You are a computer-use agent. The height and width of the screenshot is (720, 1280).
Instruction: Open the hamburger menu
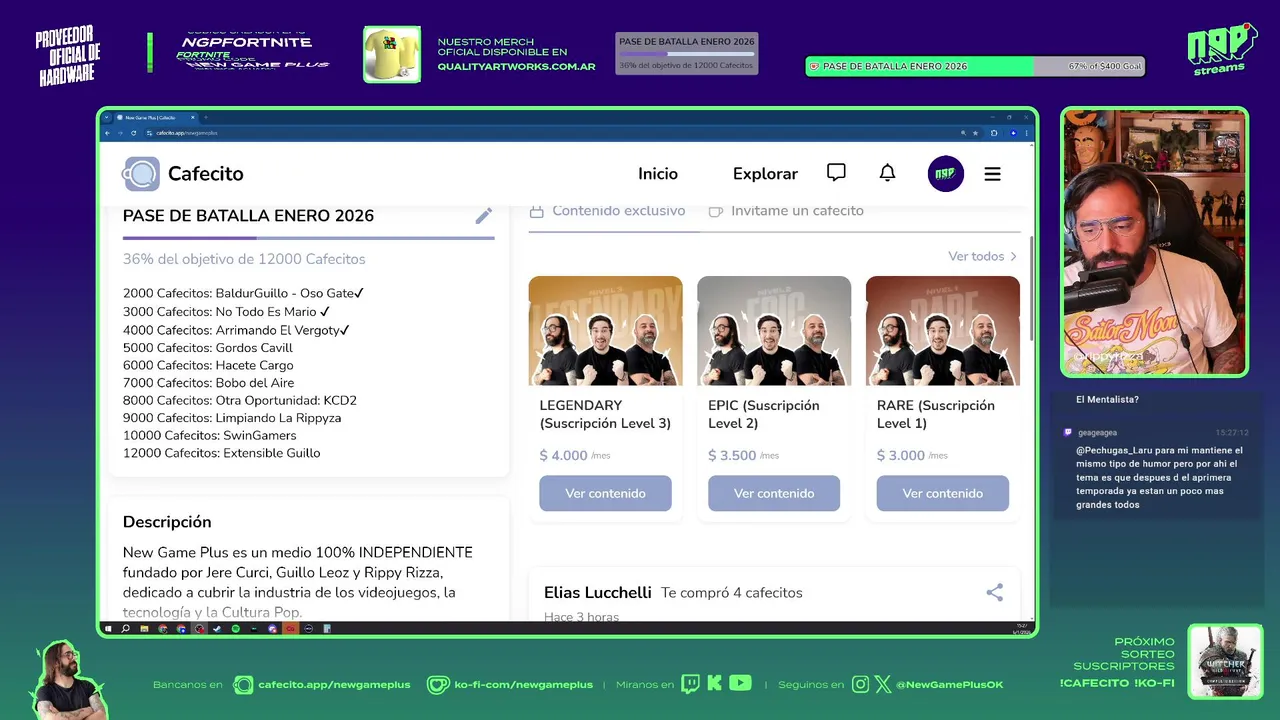(x=992, y=174)
